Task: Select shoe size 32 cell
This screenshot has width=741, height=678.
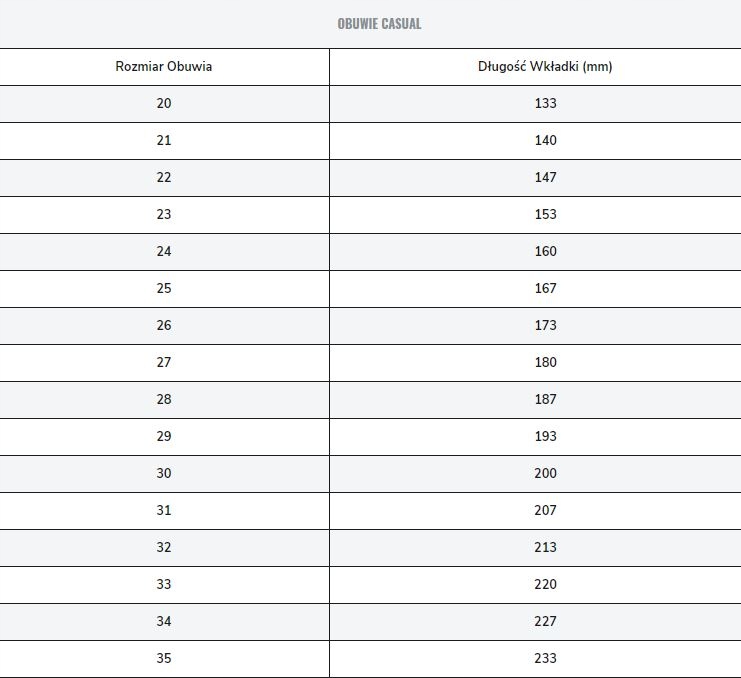Action: pyautogui.click(x=164, y=547)
